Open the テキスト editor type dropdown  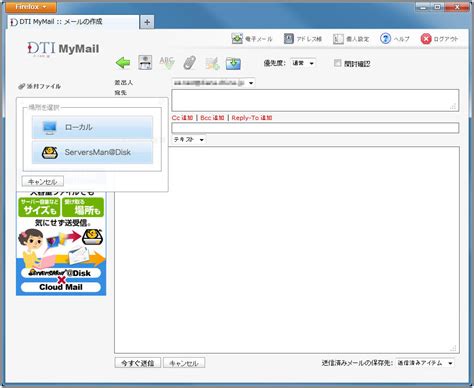[189, 139]
